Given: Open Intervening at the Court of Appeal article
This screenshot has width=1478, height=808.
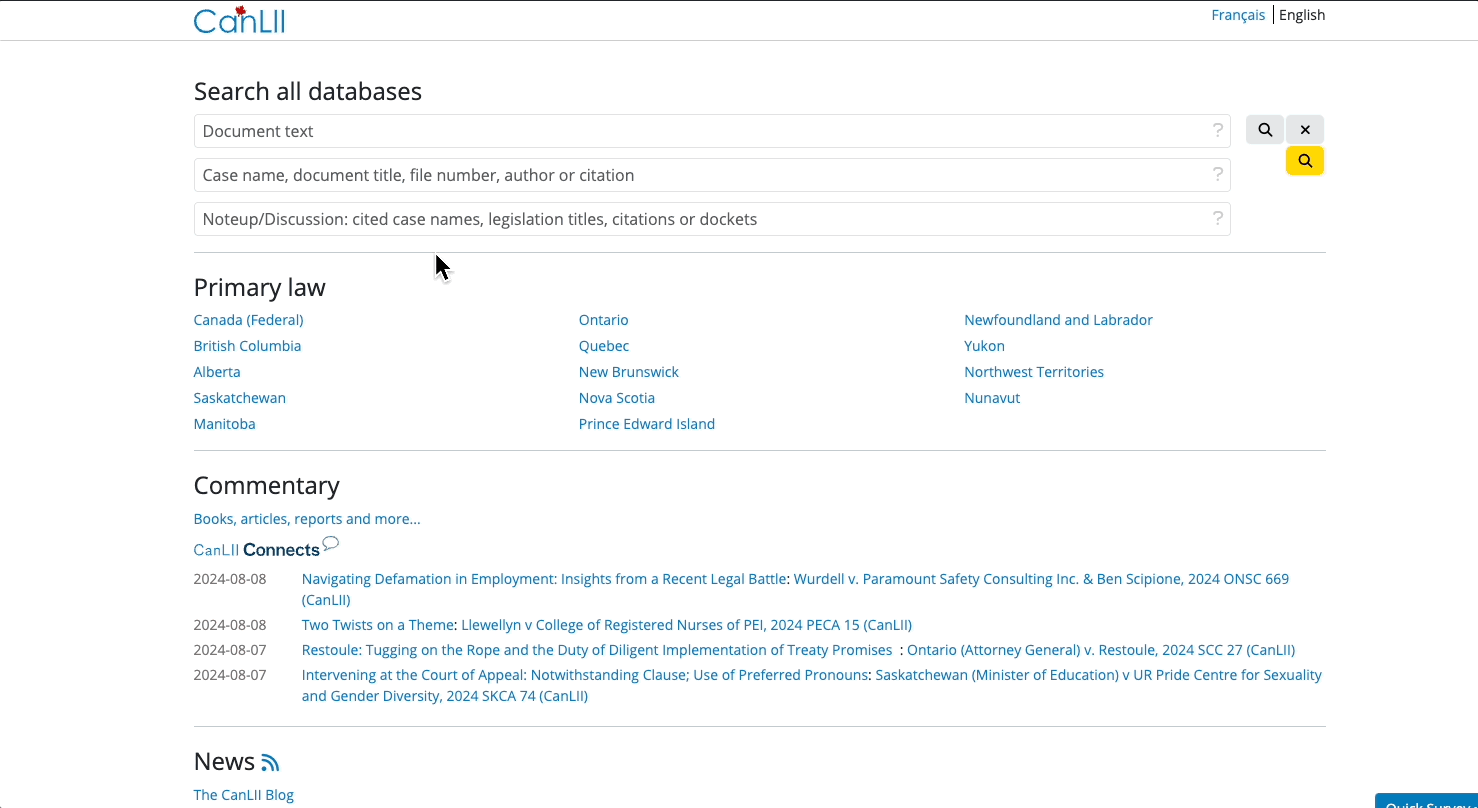Looking at the screenshot, I should [x=584, y=675].
